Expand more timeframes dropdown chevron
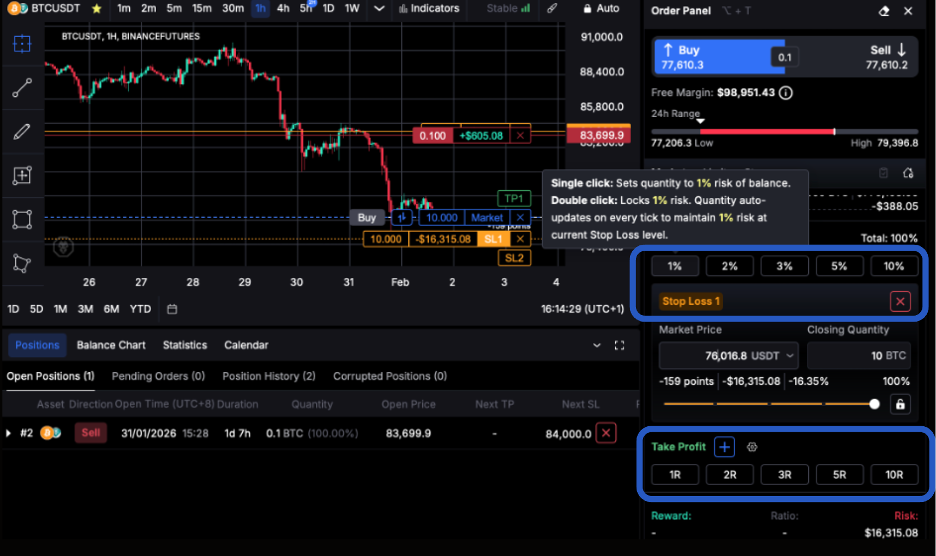The image size is (936, 556). (x=378, y=8)
